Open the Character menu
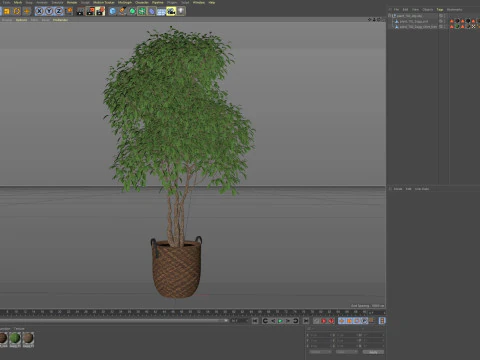This screenshot has height=360, width=480. 142,2
